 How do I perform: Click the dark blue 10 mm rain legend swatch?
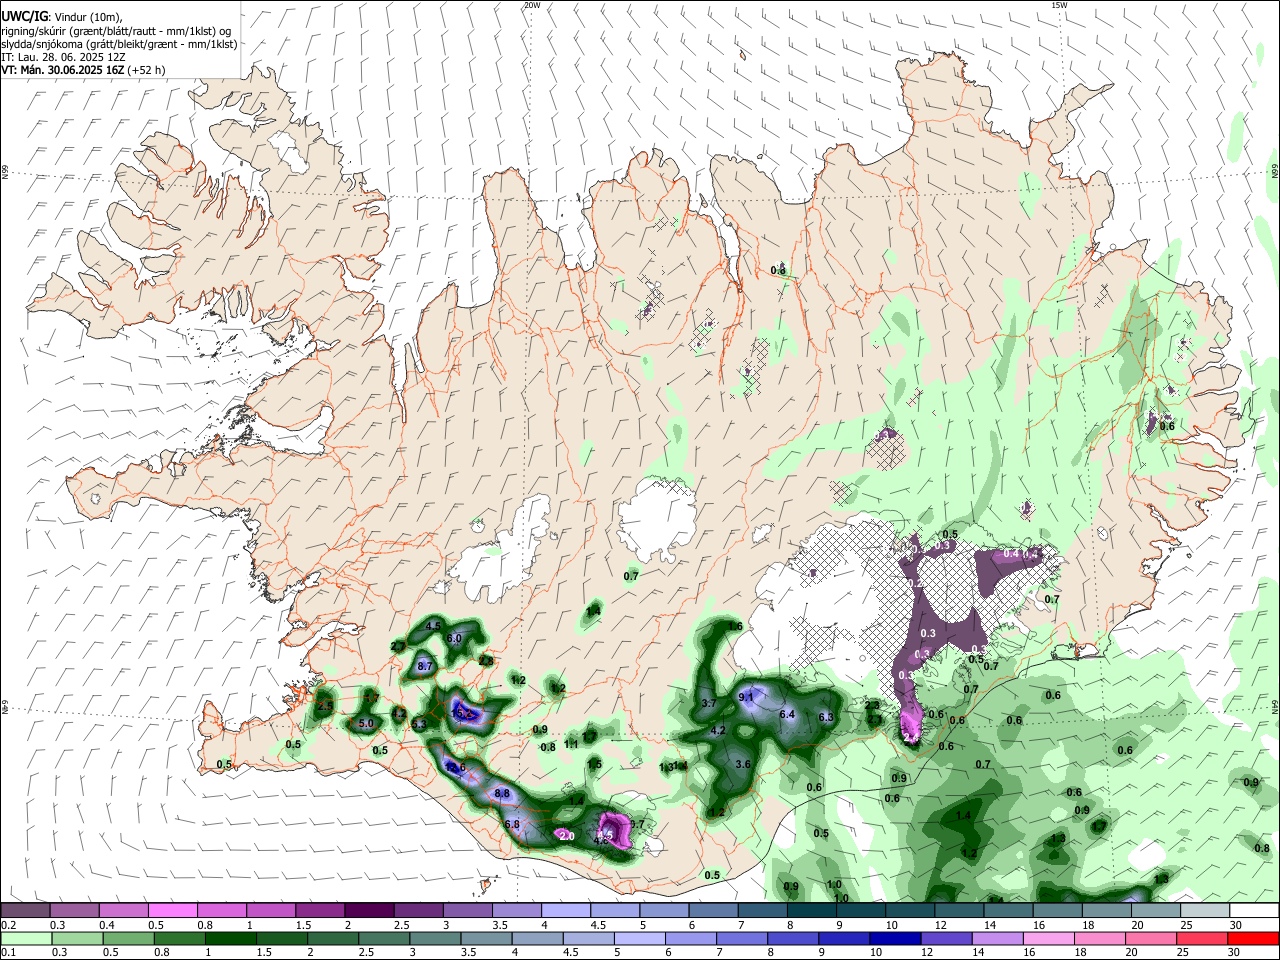pos(895,938)
